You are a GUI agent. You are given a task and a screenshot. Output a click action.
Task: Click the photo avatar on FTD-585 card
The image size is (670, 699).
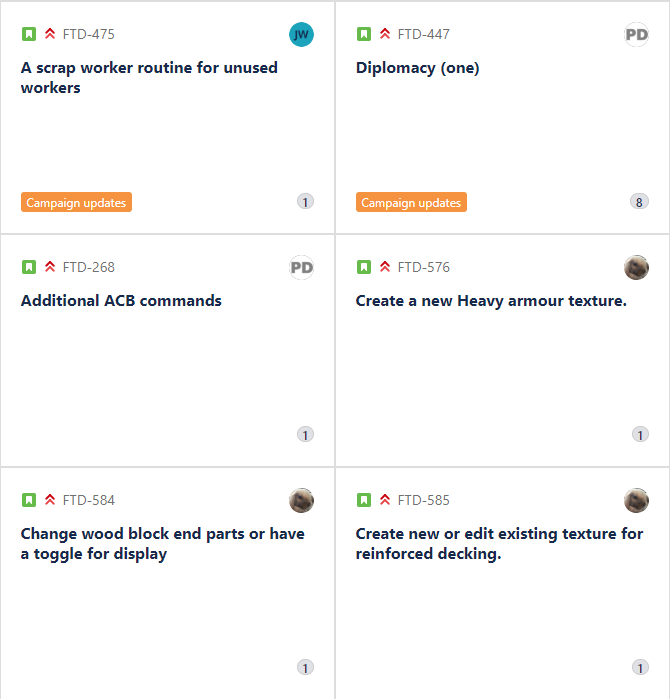[x=636, y=500]
